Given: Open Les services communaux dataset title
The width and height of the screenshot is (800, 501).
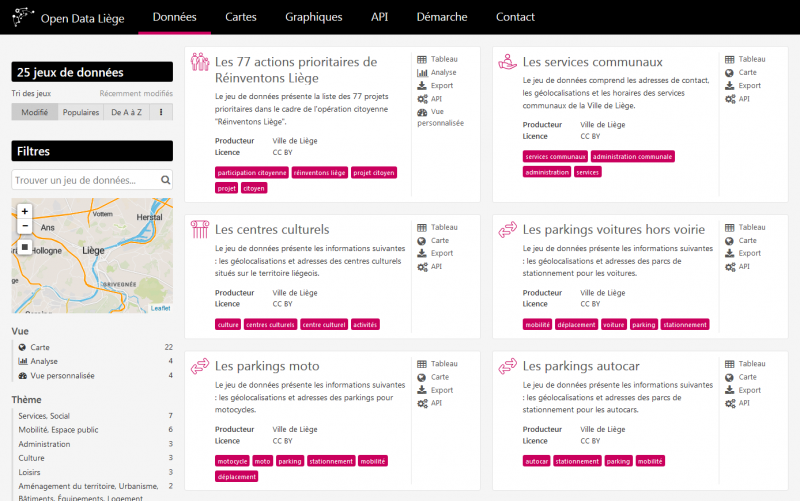Looking at the screenshot, I should click(592, 62).
